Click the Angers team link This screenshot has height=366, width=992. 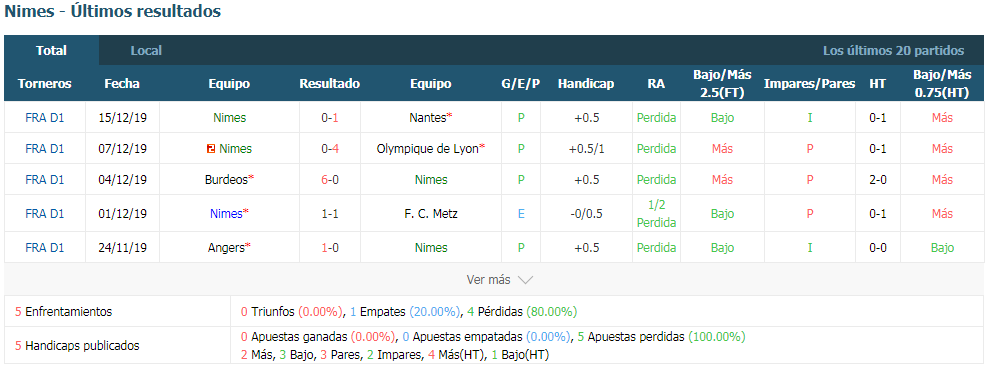pos(226,248)
